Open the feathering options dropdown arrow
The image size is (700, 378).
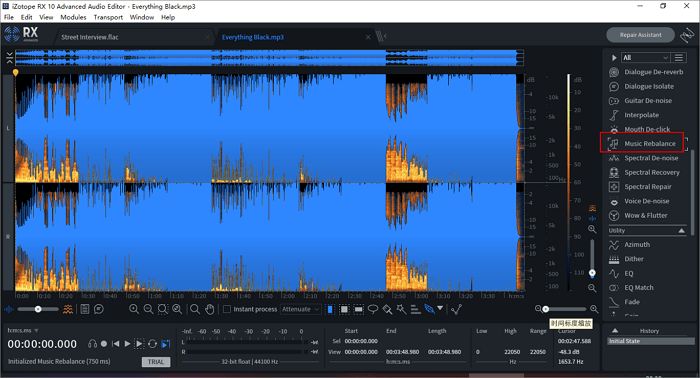440,308
